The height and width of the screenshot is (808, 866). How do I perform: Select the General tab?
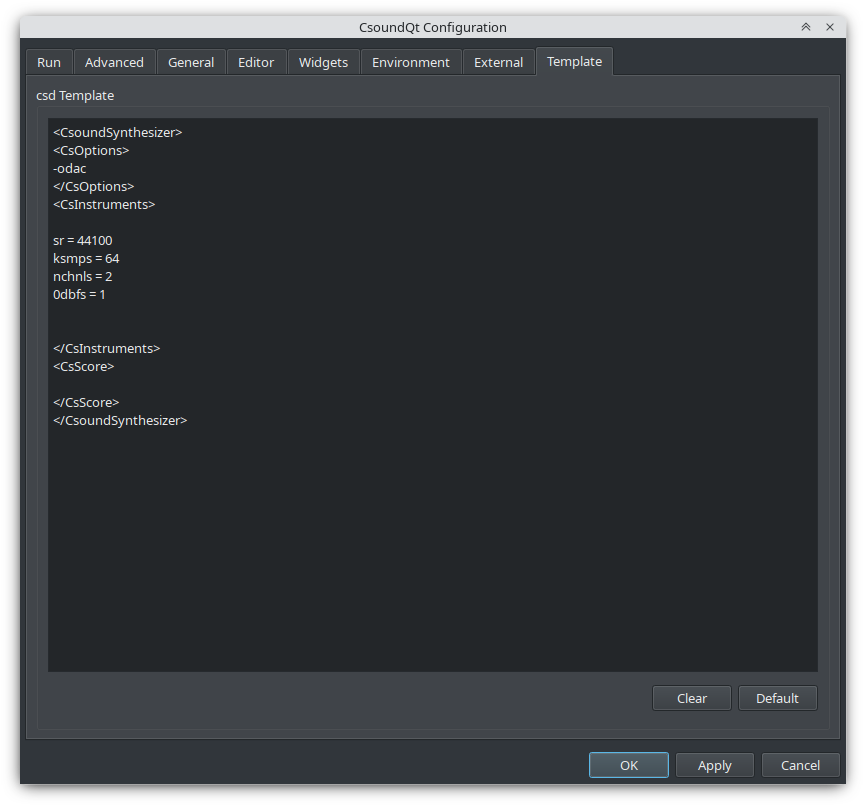191,62
